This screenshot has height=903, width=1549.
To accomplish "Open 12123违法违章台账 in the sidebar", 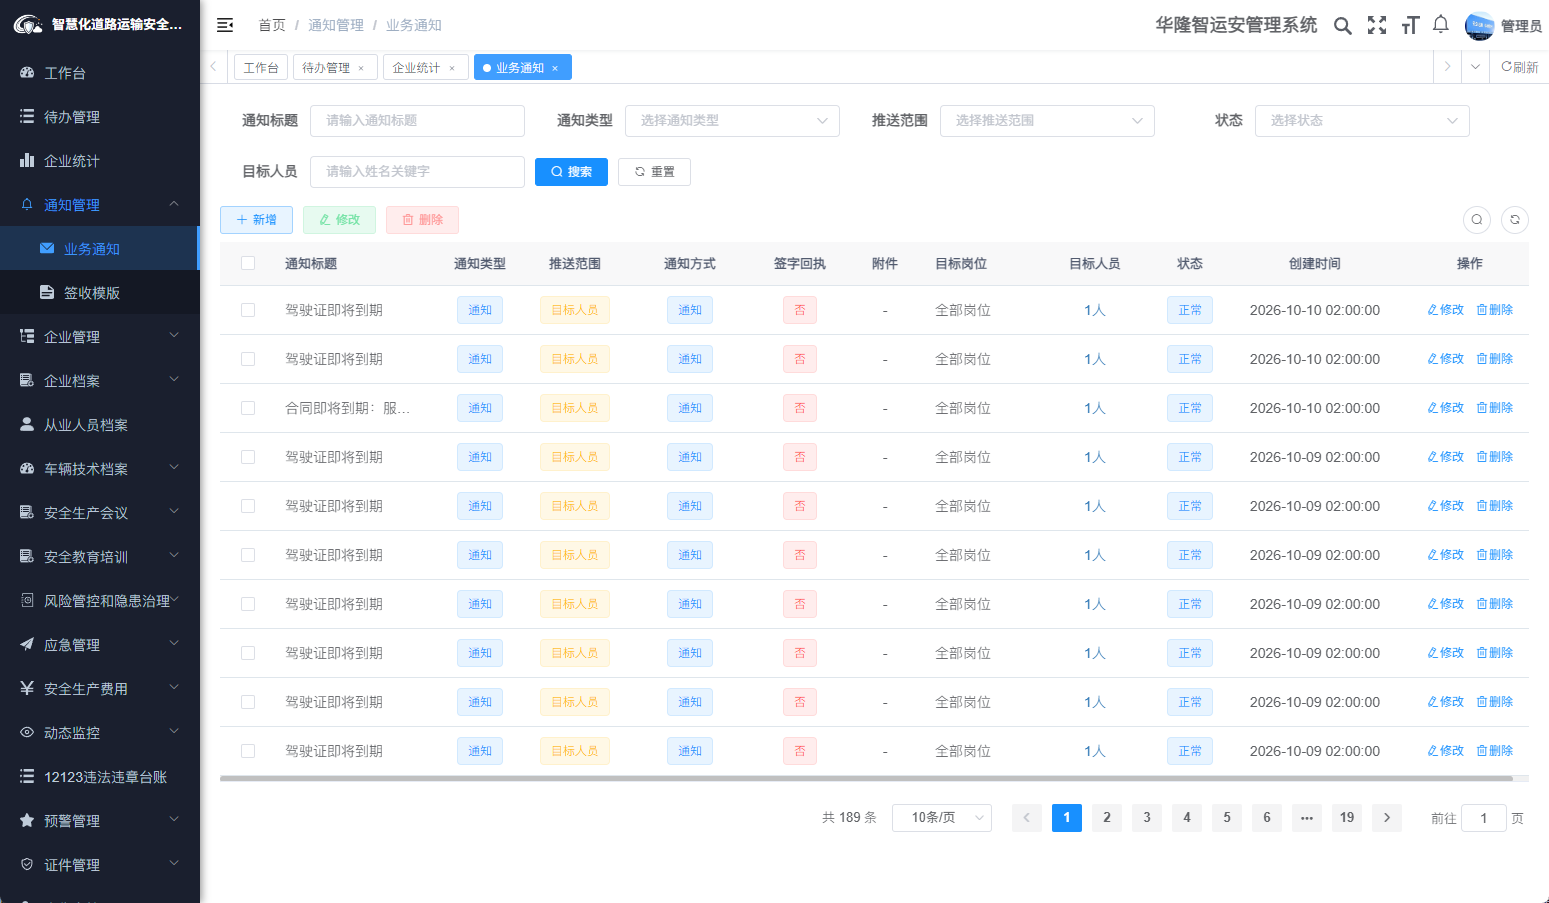I will 100,777.
